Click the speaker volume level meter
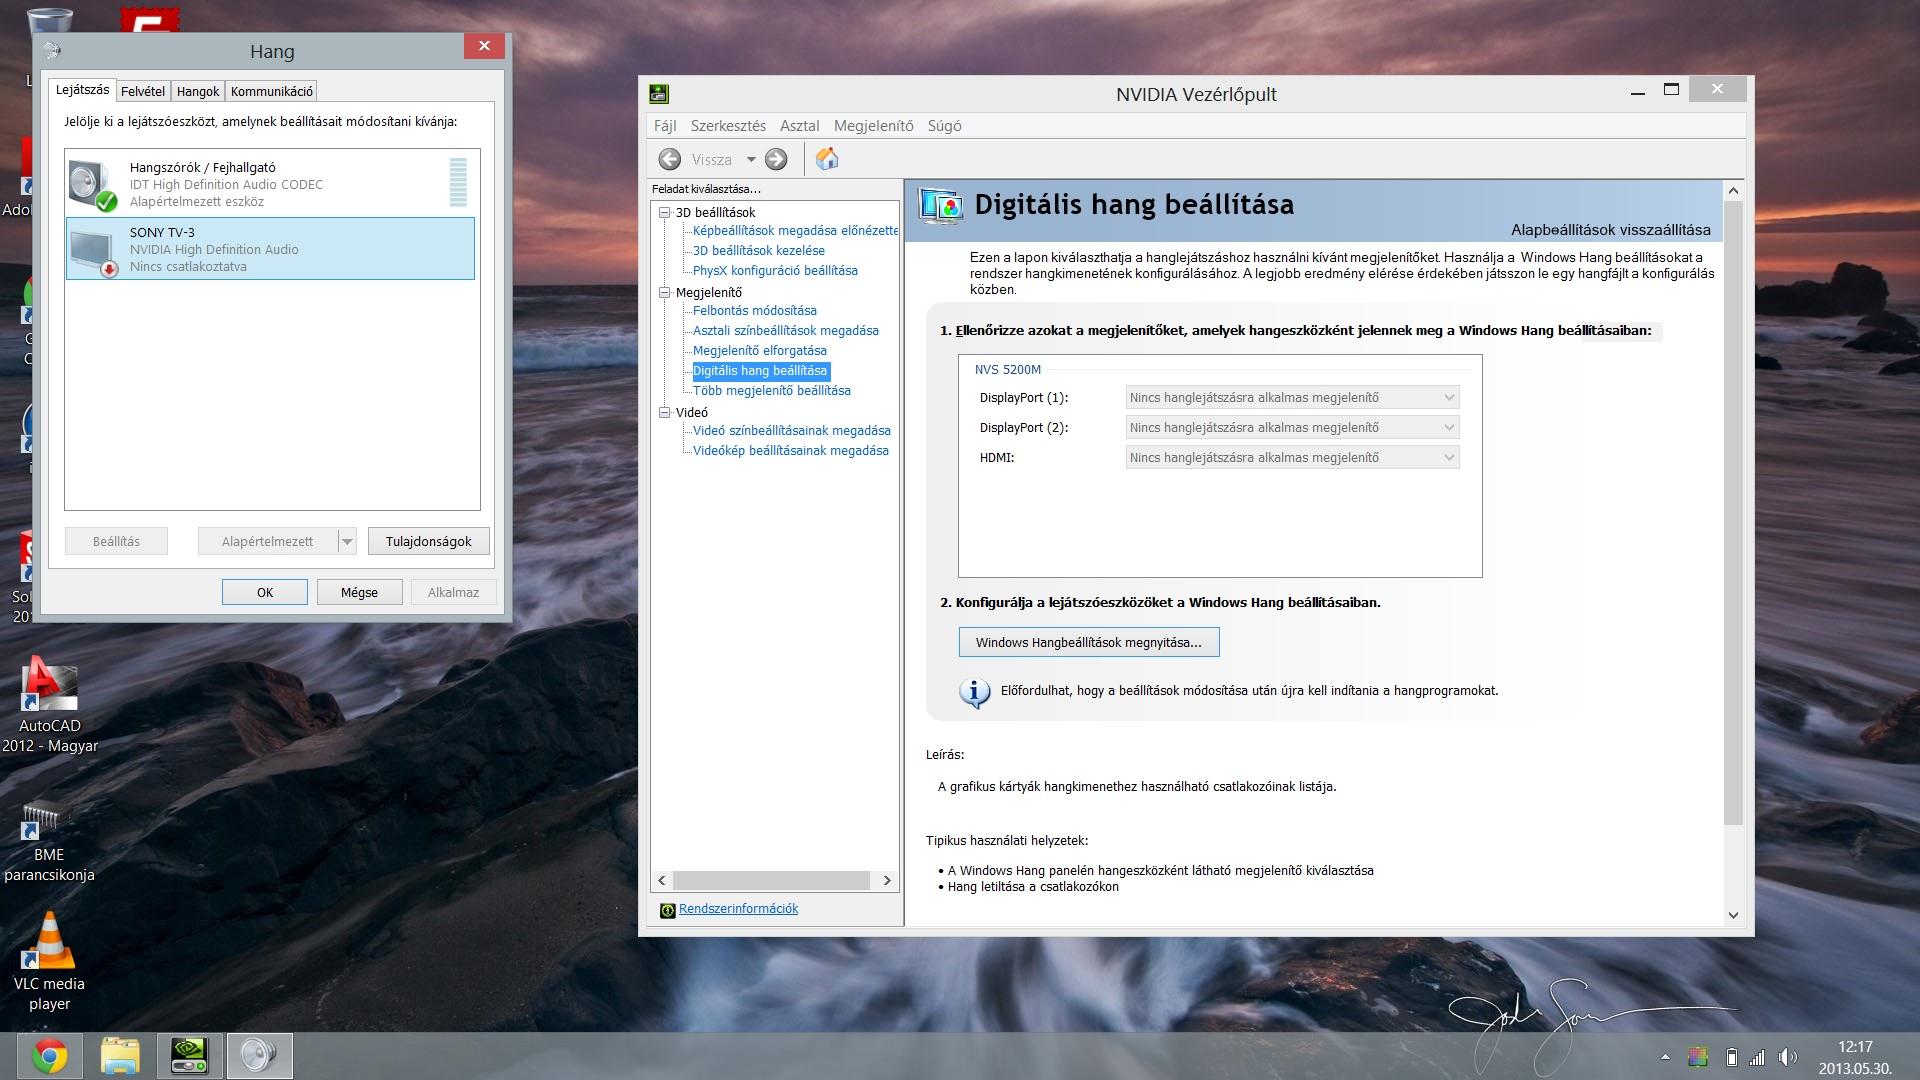1920x1080 pixels. tap(458, 182)
